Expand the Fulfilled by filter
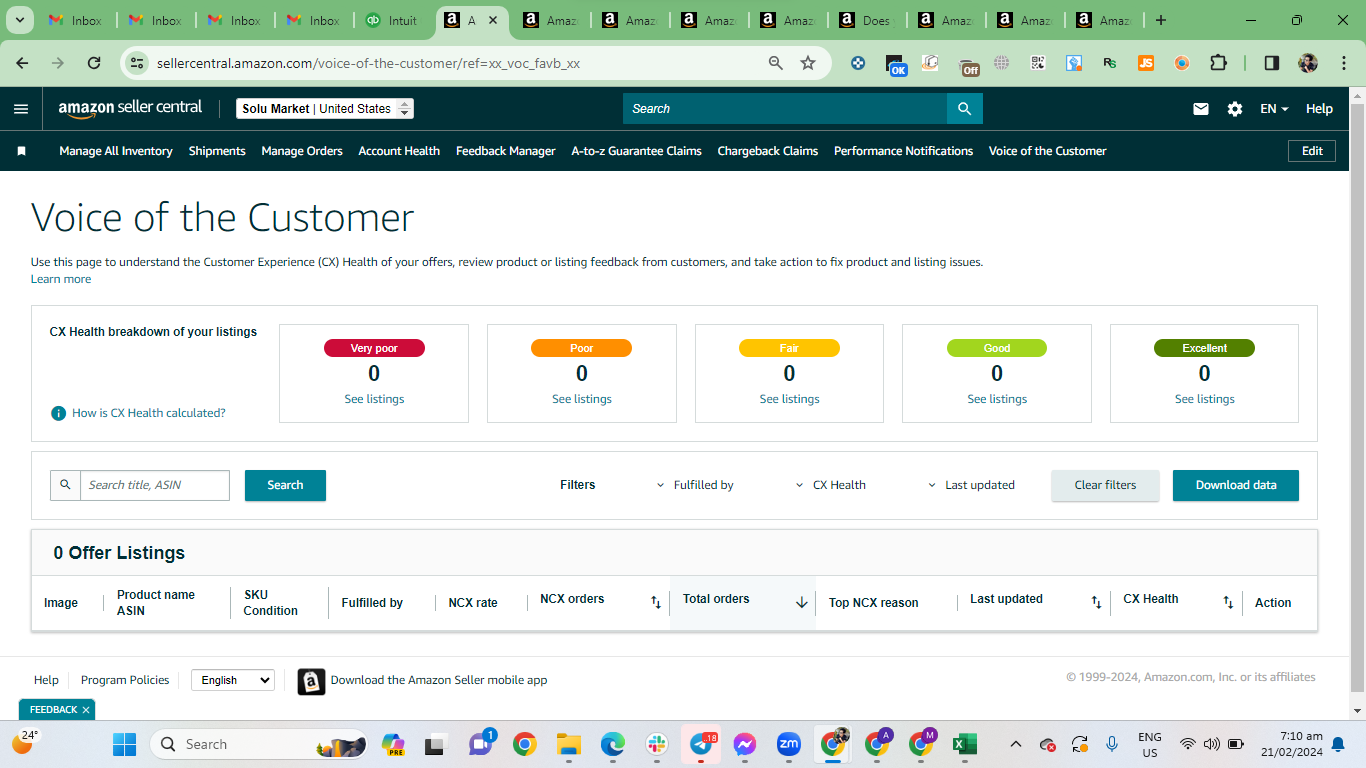The image size is (1366, 768). 695,485
